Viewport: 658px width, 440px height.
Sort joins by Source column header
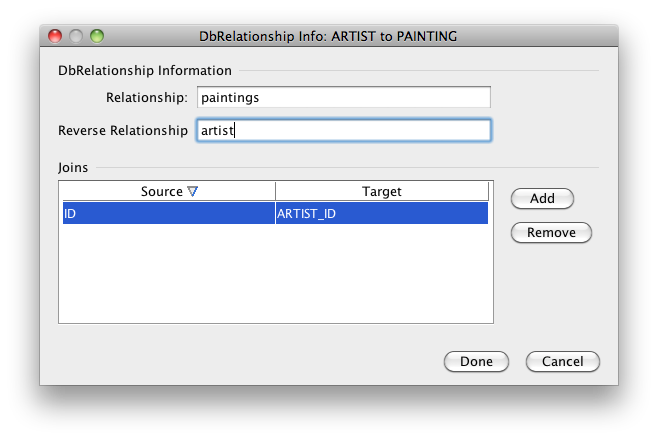click(162, 192)
